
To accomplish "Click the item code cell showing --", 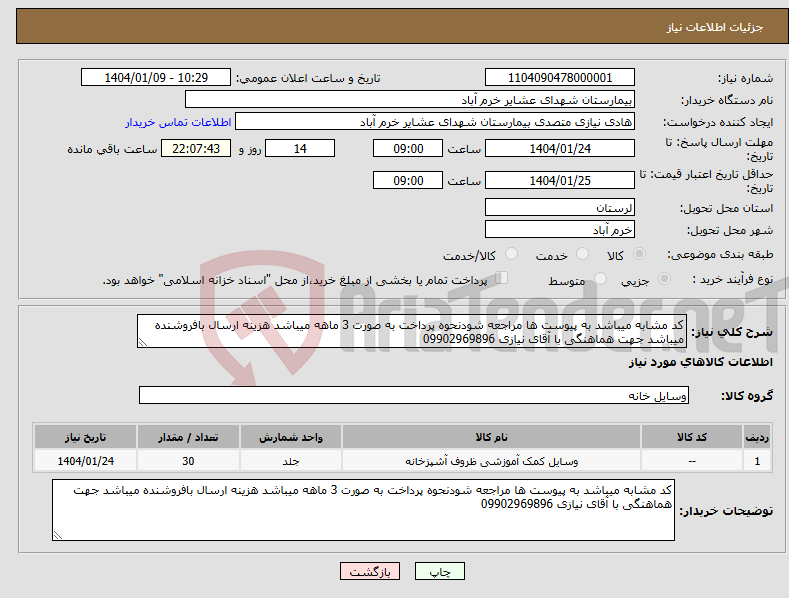I will (692, 461).
